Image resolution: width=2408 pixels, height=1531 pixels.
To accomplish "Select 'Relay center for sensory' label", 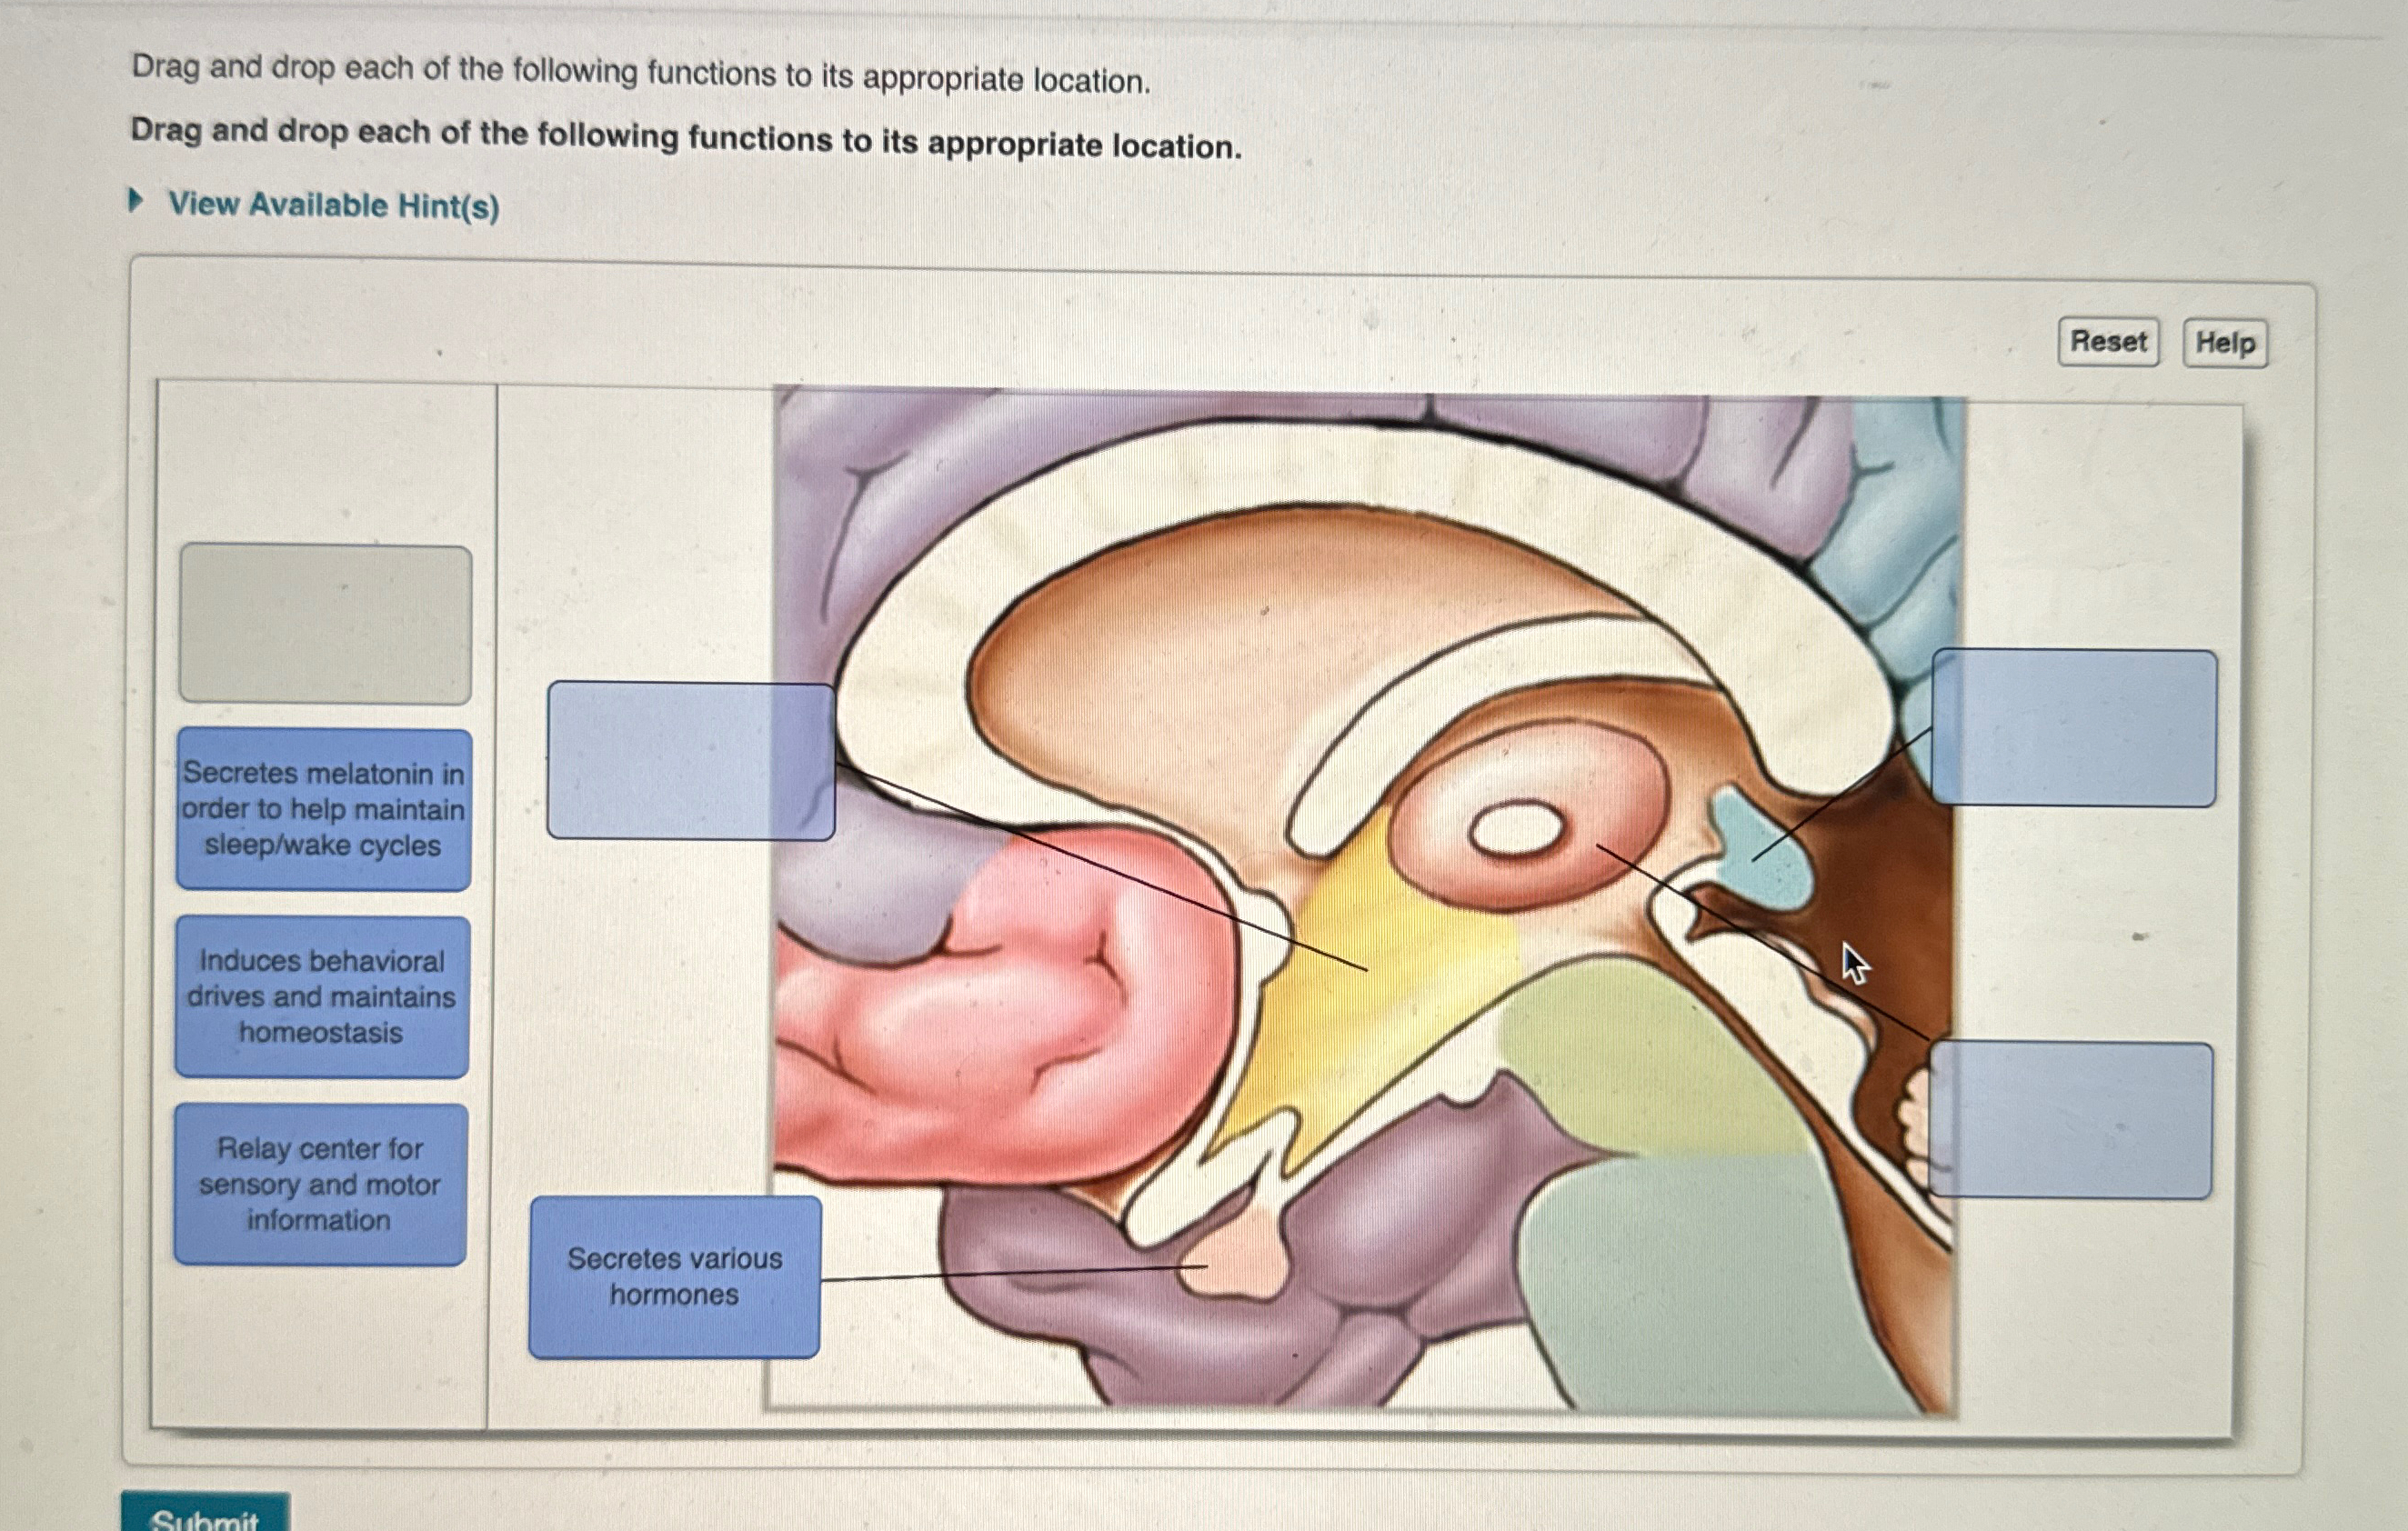I will click(320, 1184).
